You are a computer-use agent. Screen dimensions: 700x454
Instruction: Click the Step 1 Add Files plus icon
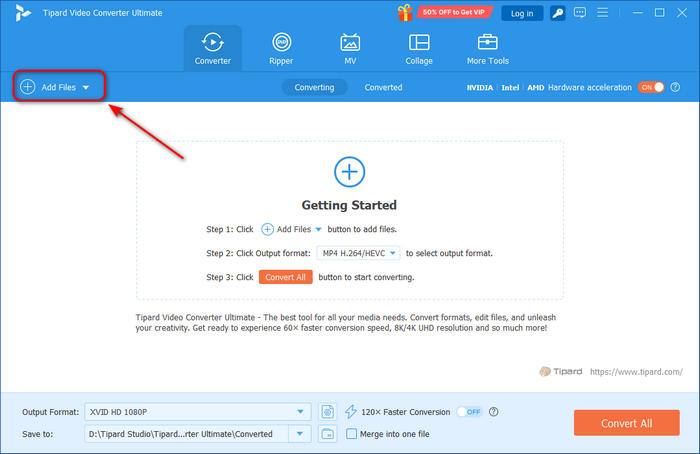(267, 229)
